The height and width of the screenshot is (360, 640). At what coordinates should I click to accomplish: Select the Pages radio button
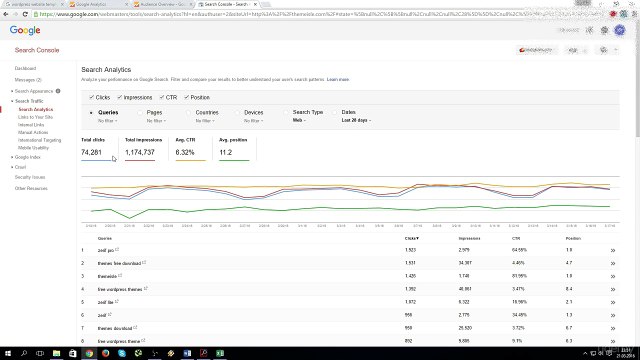click(x=140, y=113)
